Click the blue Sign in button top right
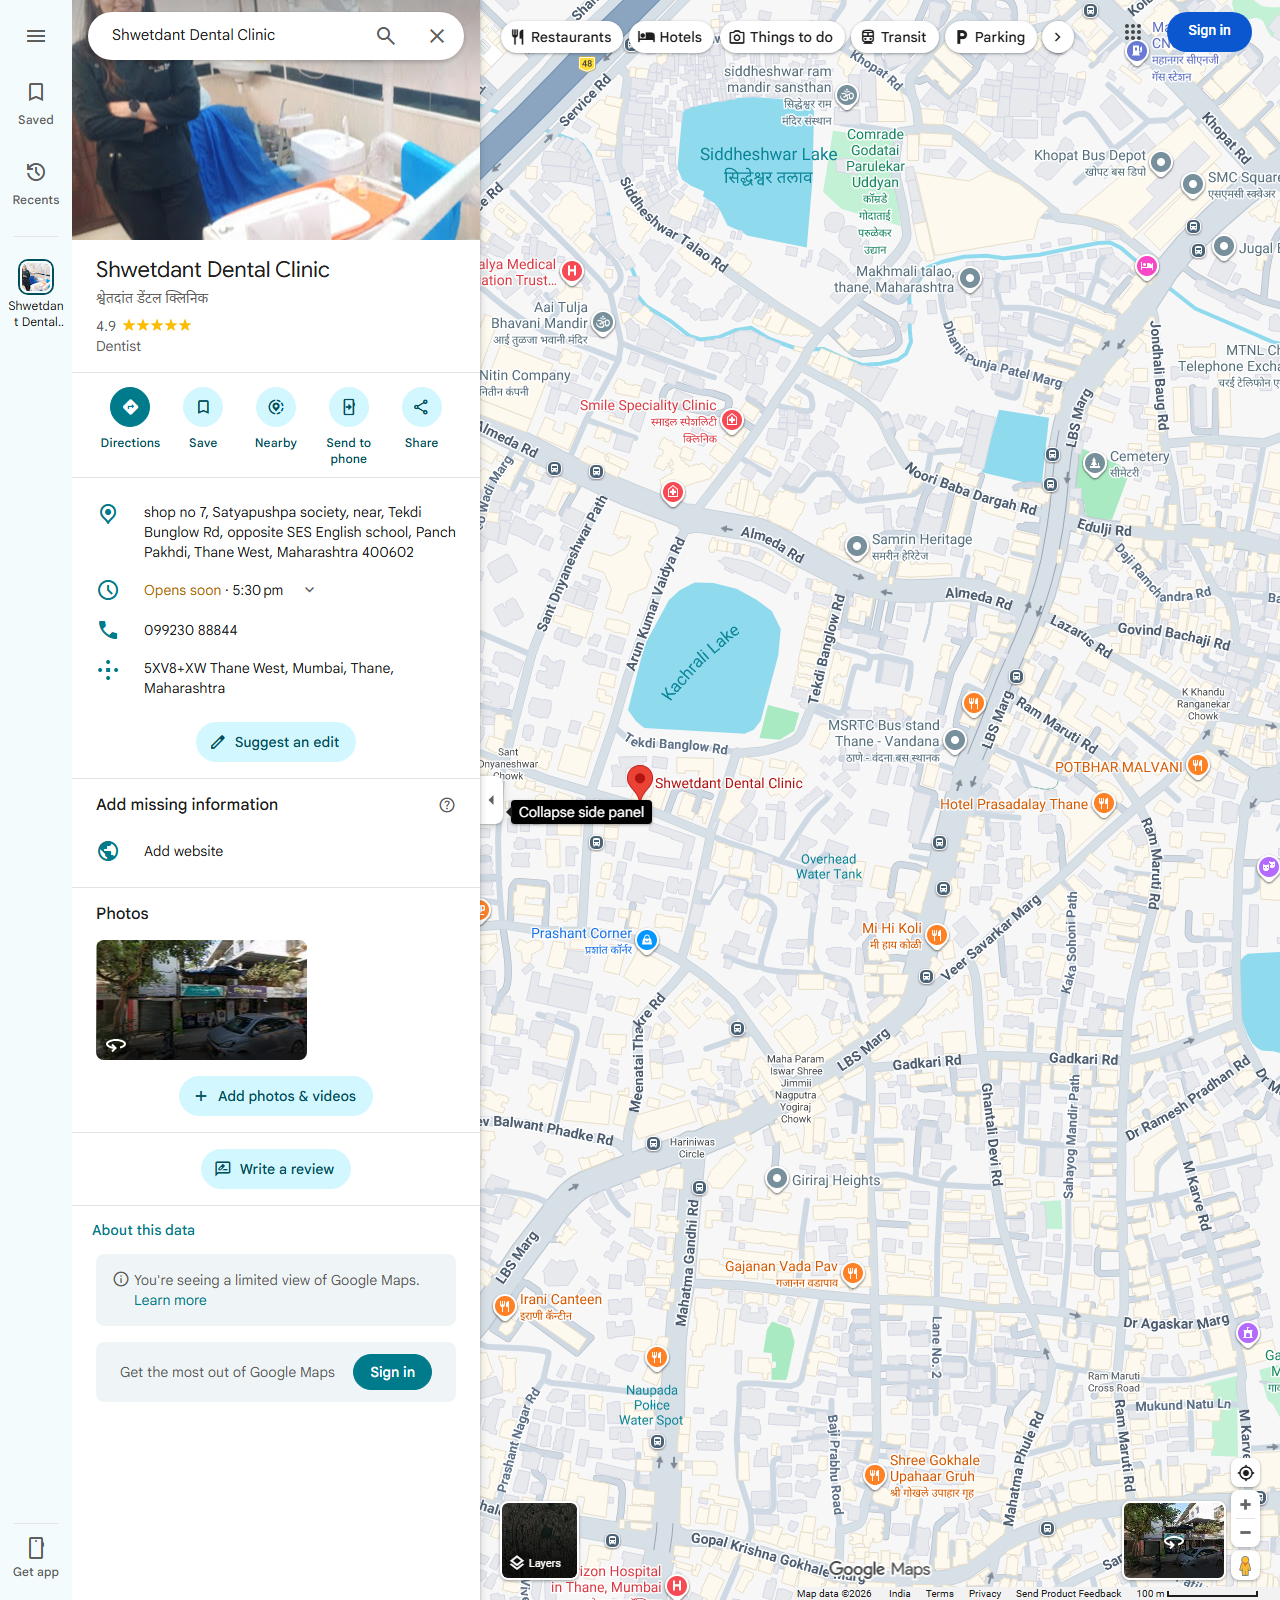 1209,31
